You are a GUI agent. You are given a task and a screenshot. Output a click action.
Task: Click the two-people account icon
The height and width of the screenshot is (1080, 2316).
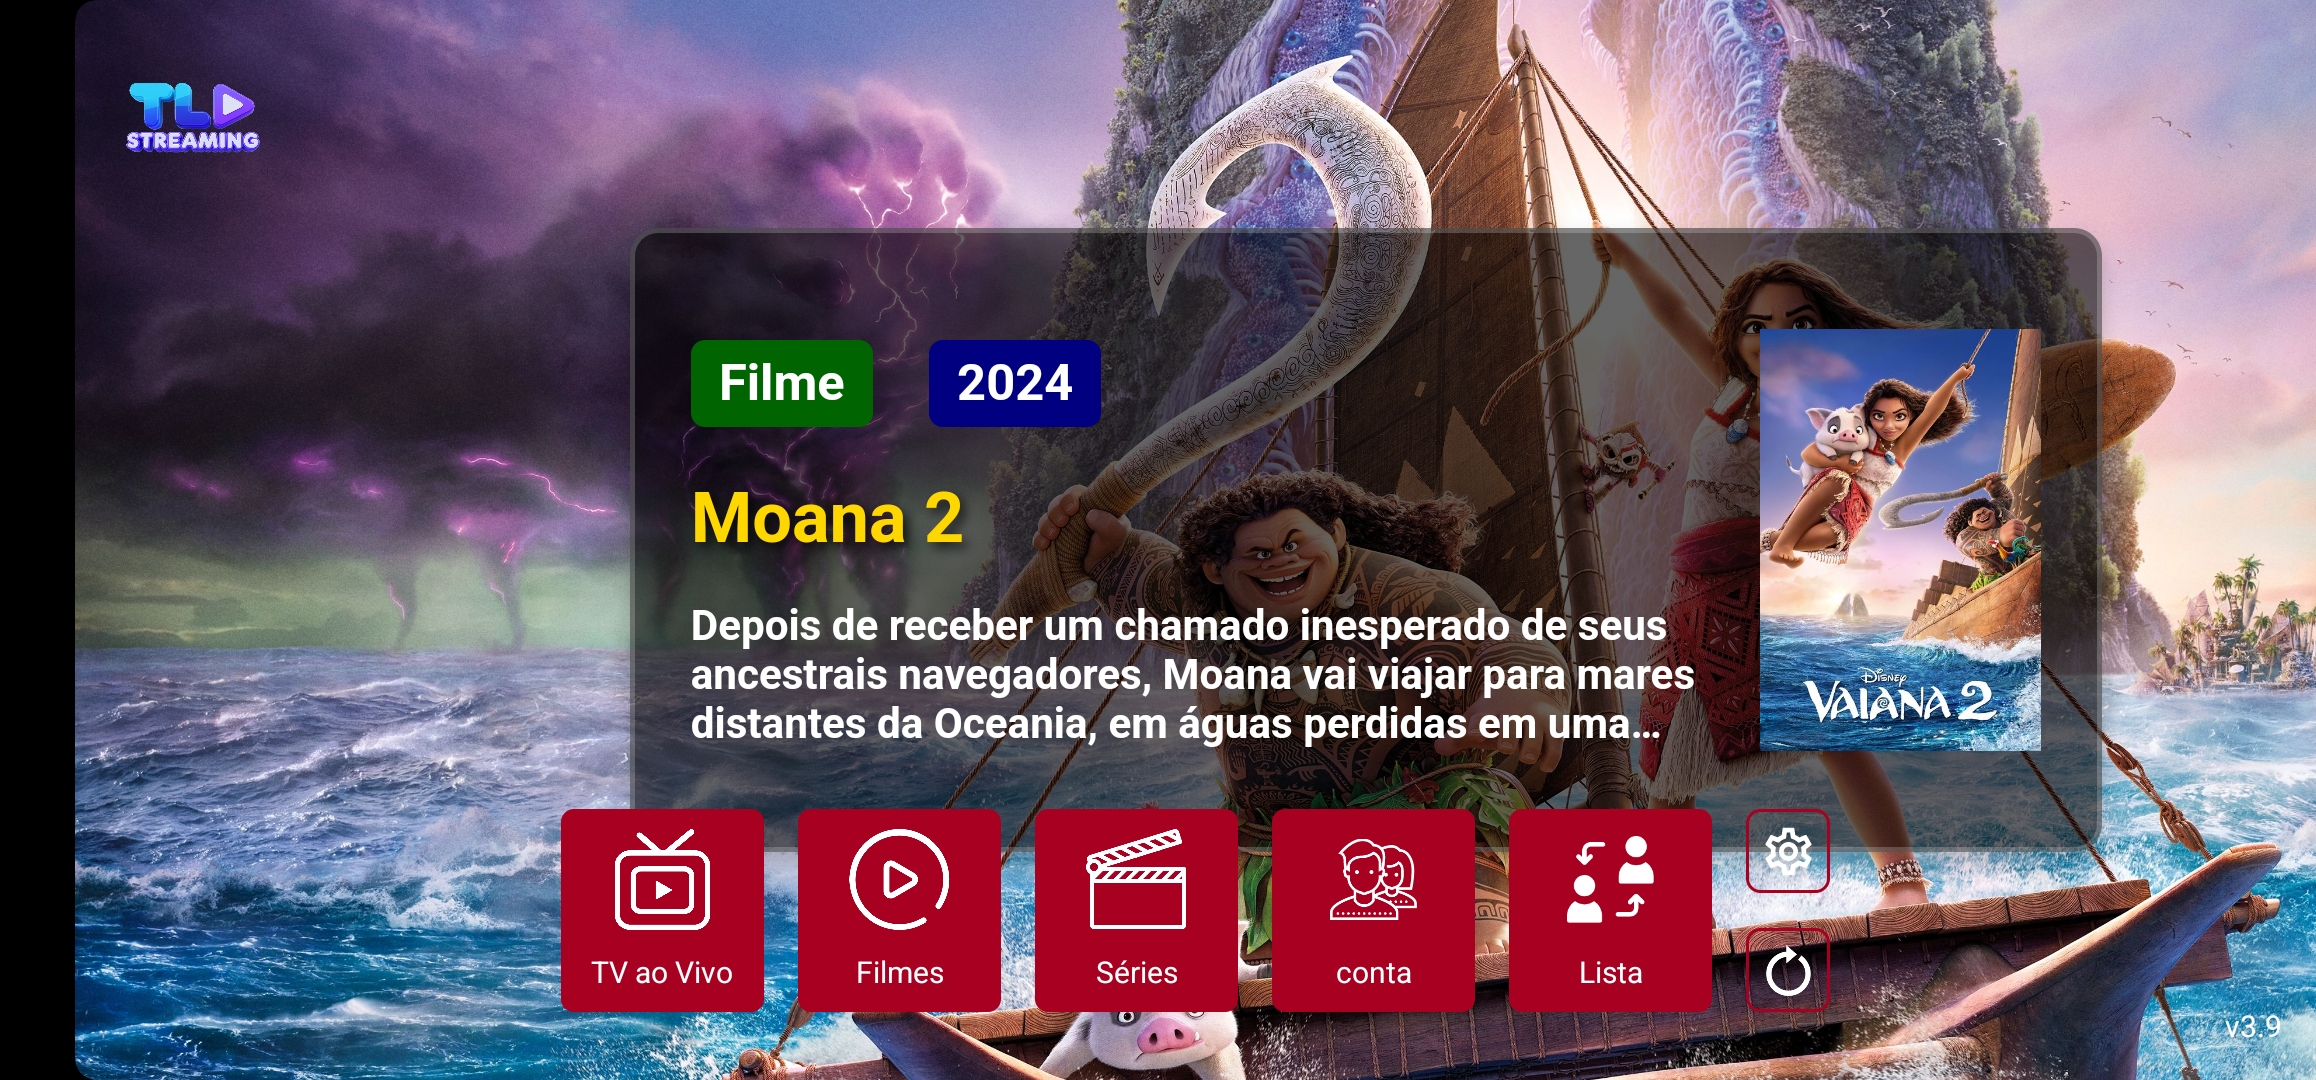coord(1373,879)
